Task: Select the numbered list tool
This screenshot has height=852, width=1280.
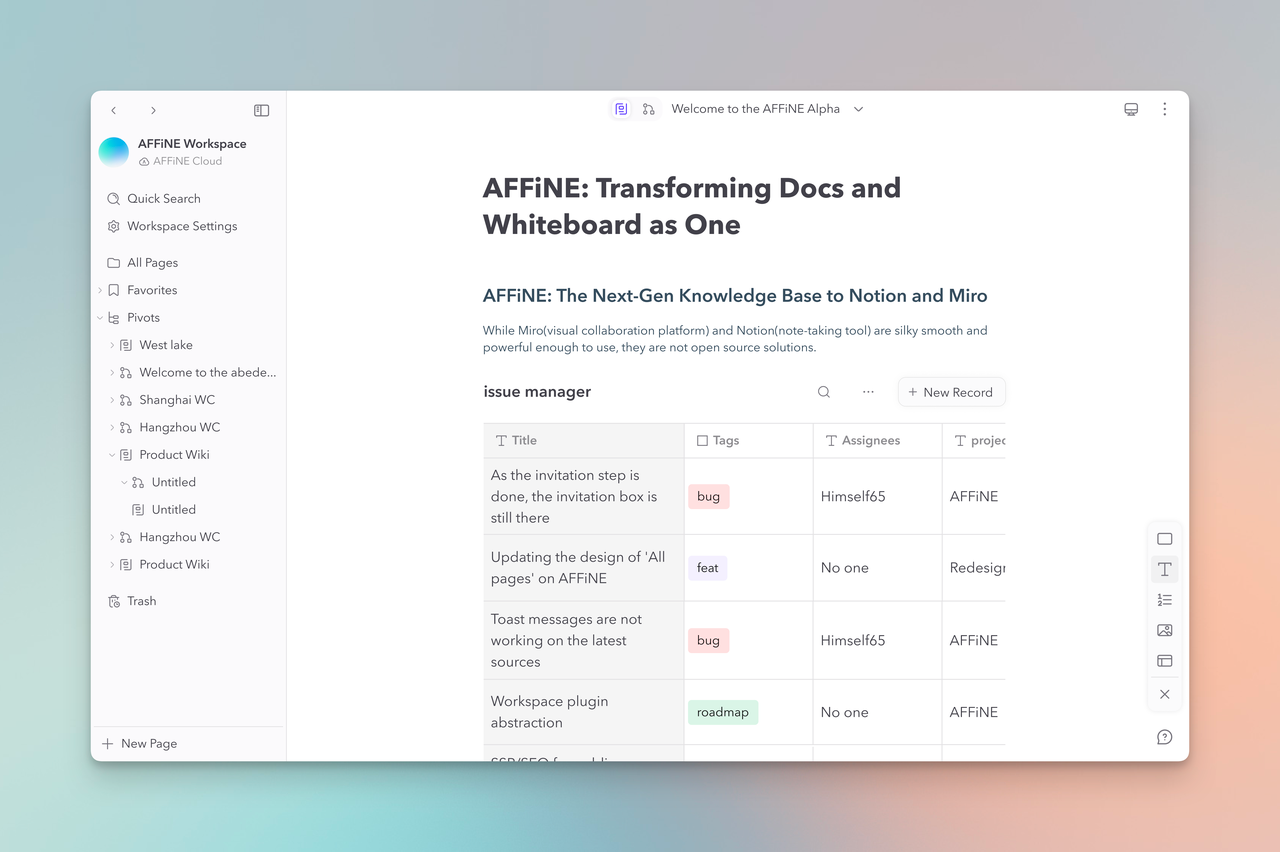Action: 1164,600
